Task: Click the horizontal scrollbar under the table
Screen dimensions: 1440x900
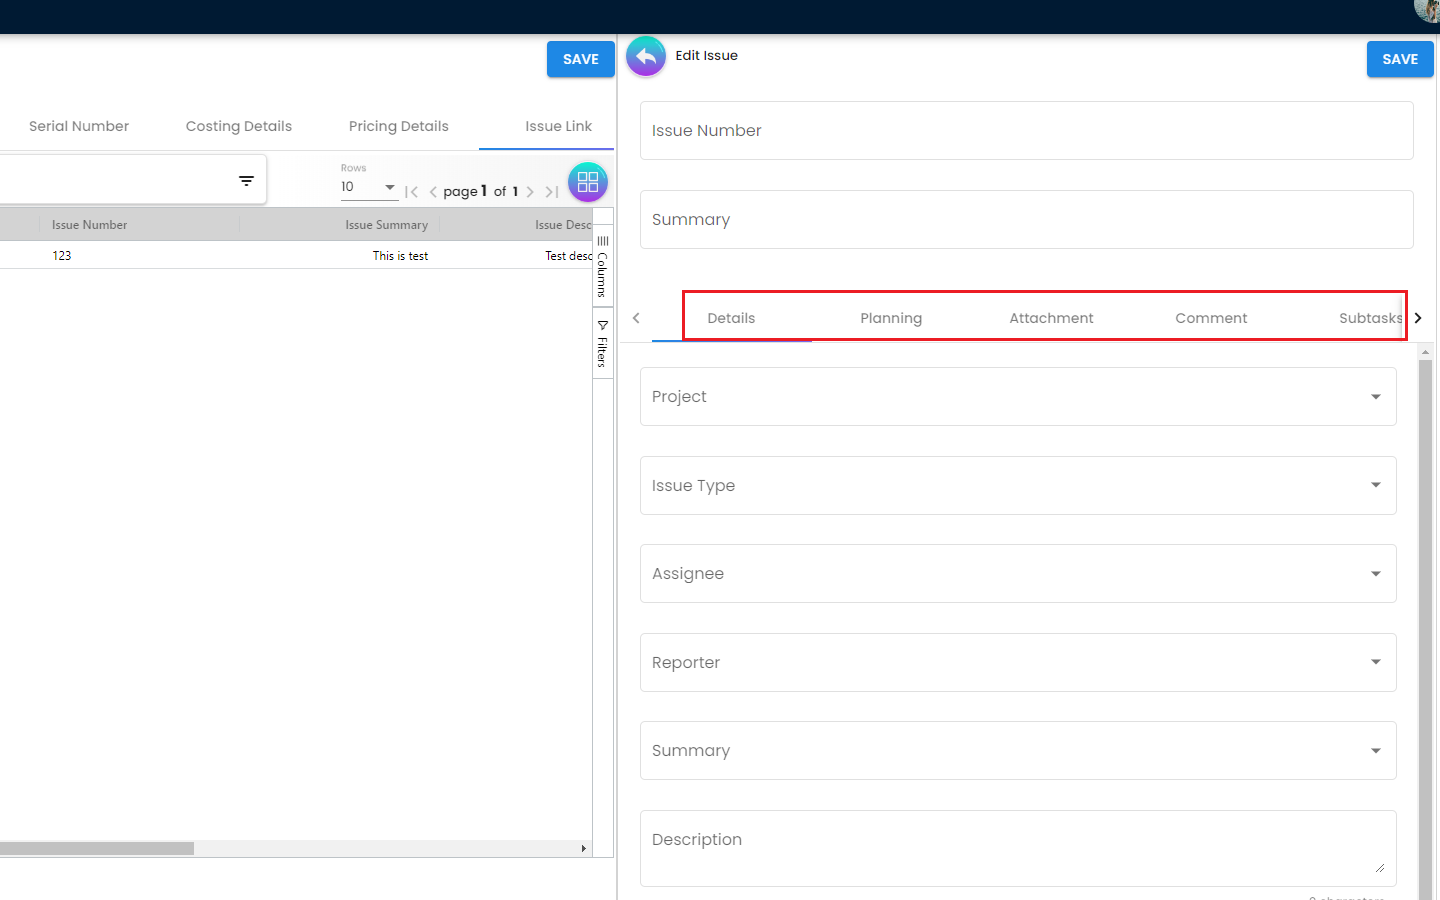Action: (97, 848)
